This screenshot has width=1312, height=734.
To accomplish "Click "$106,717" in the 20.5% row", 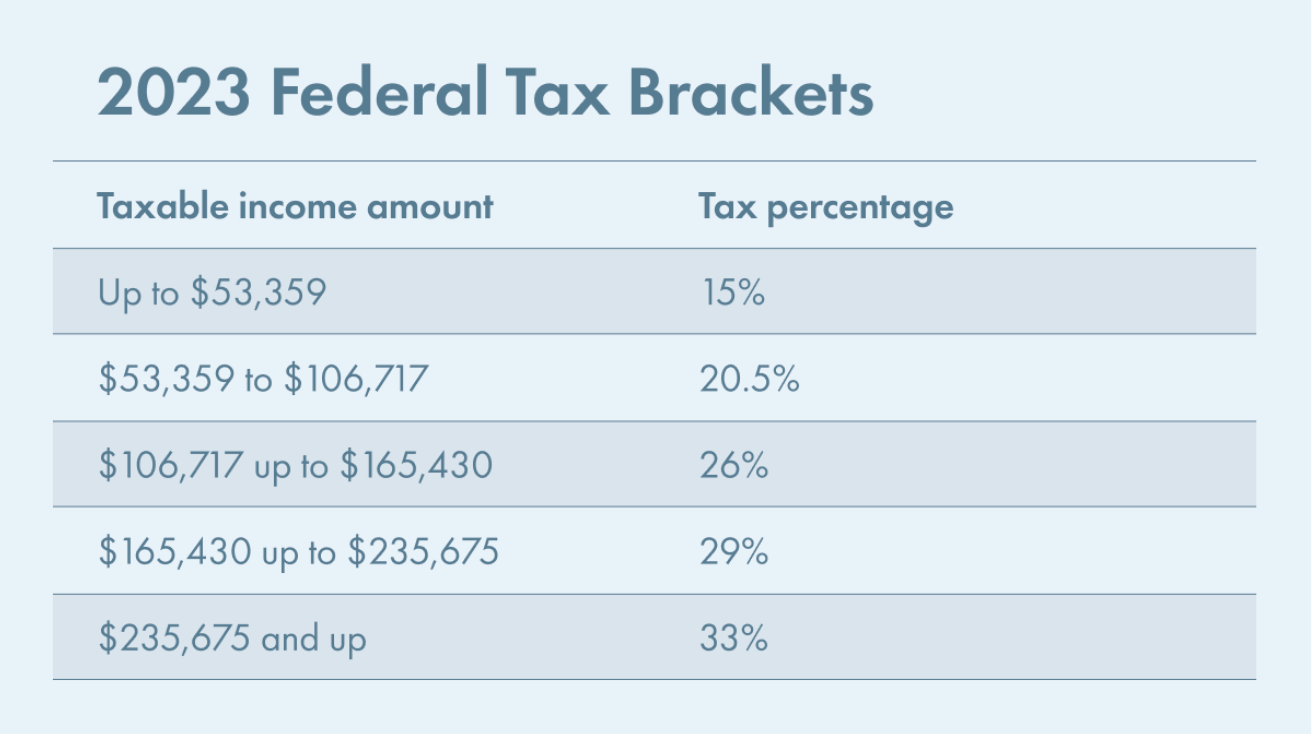I will click(x=356, y=379).
